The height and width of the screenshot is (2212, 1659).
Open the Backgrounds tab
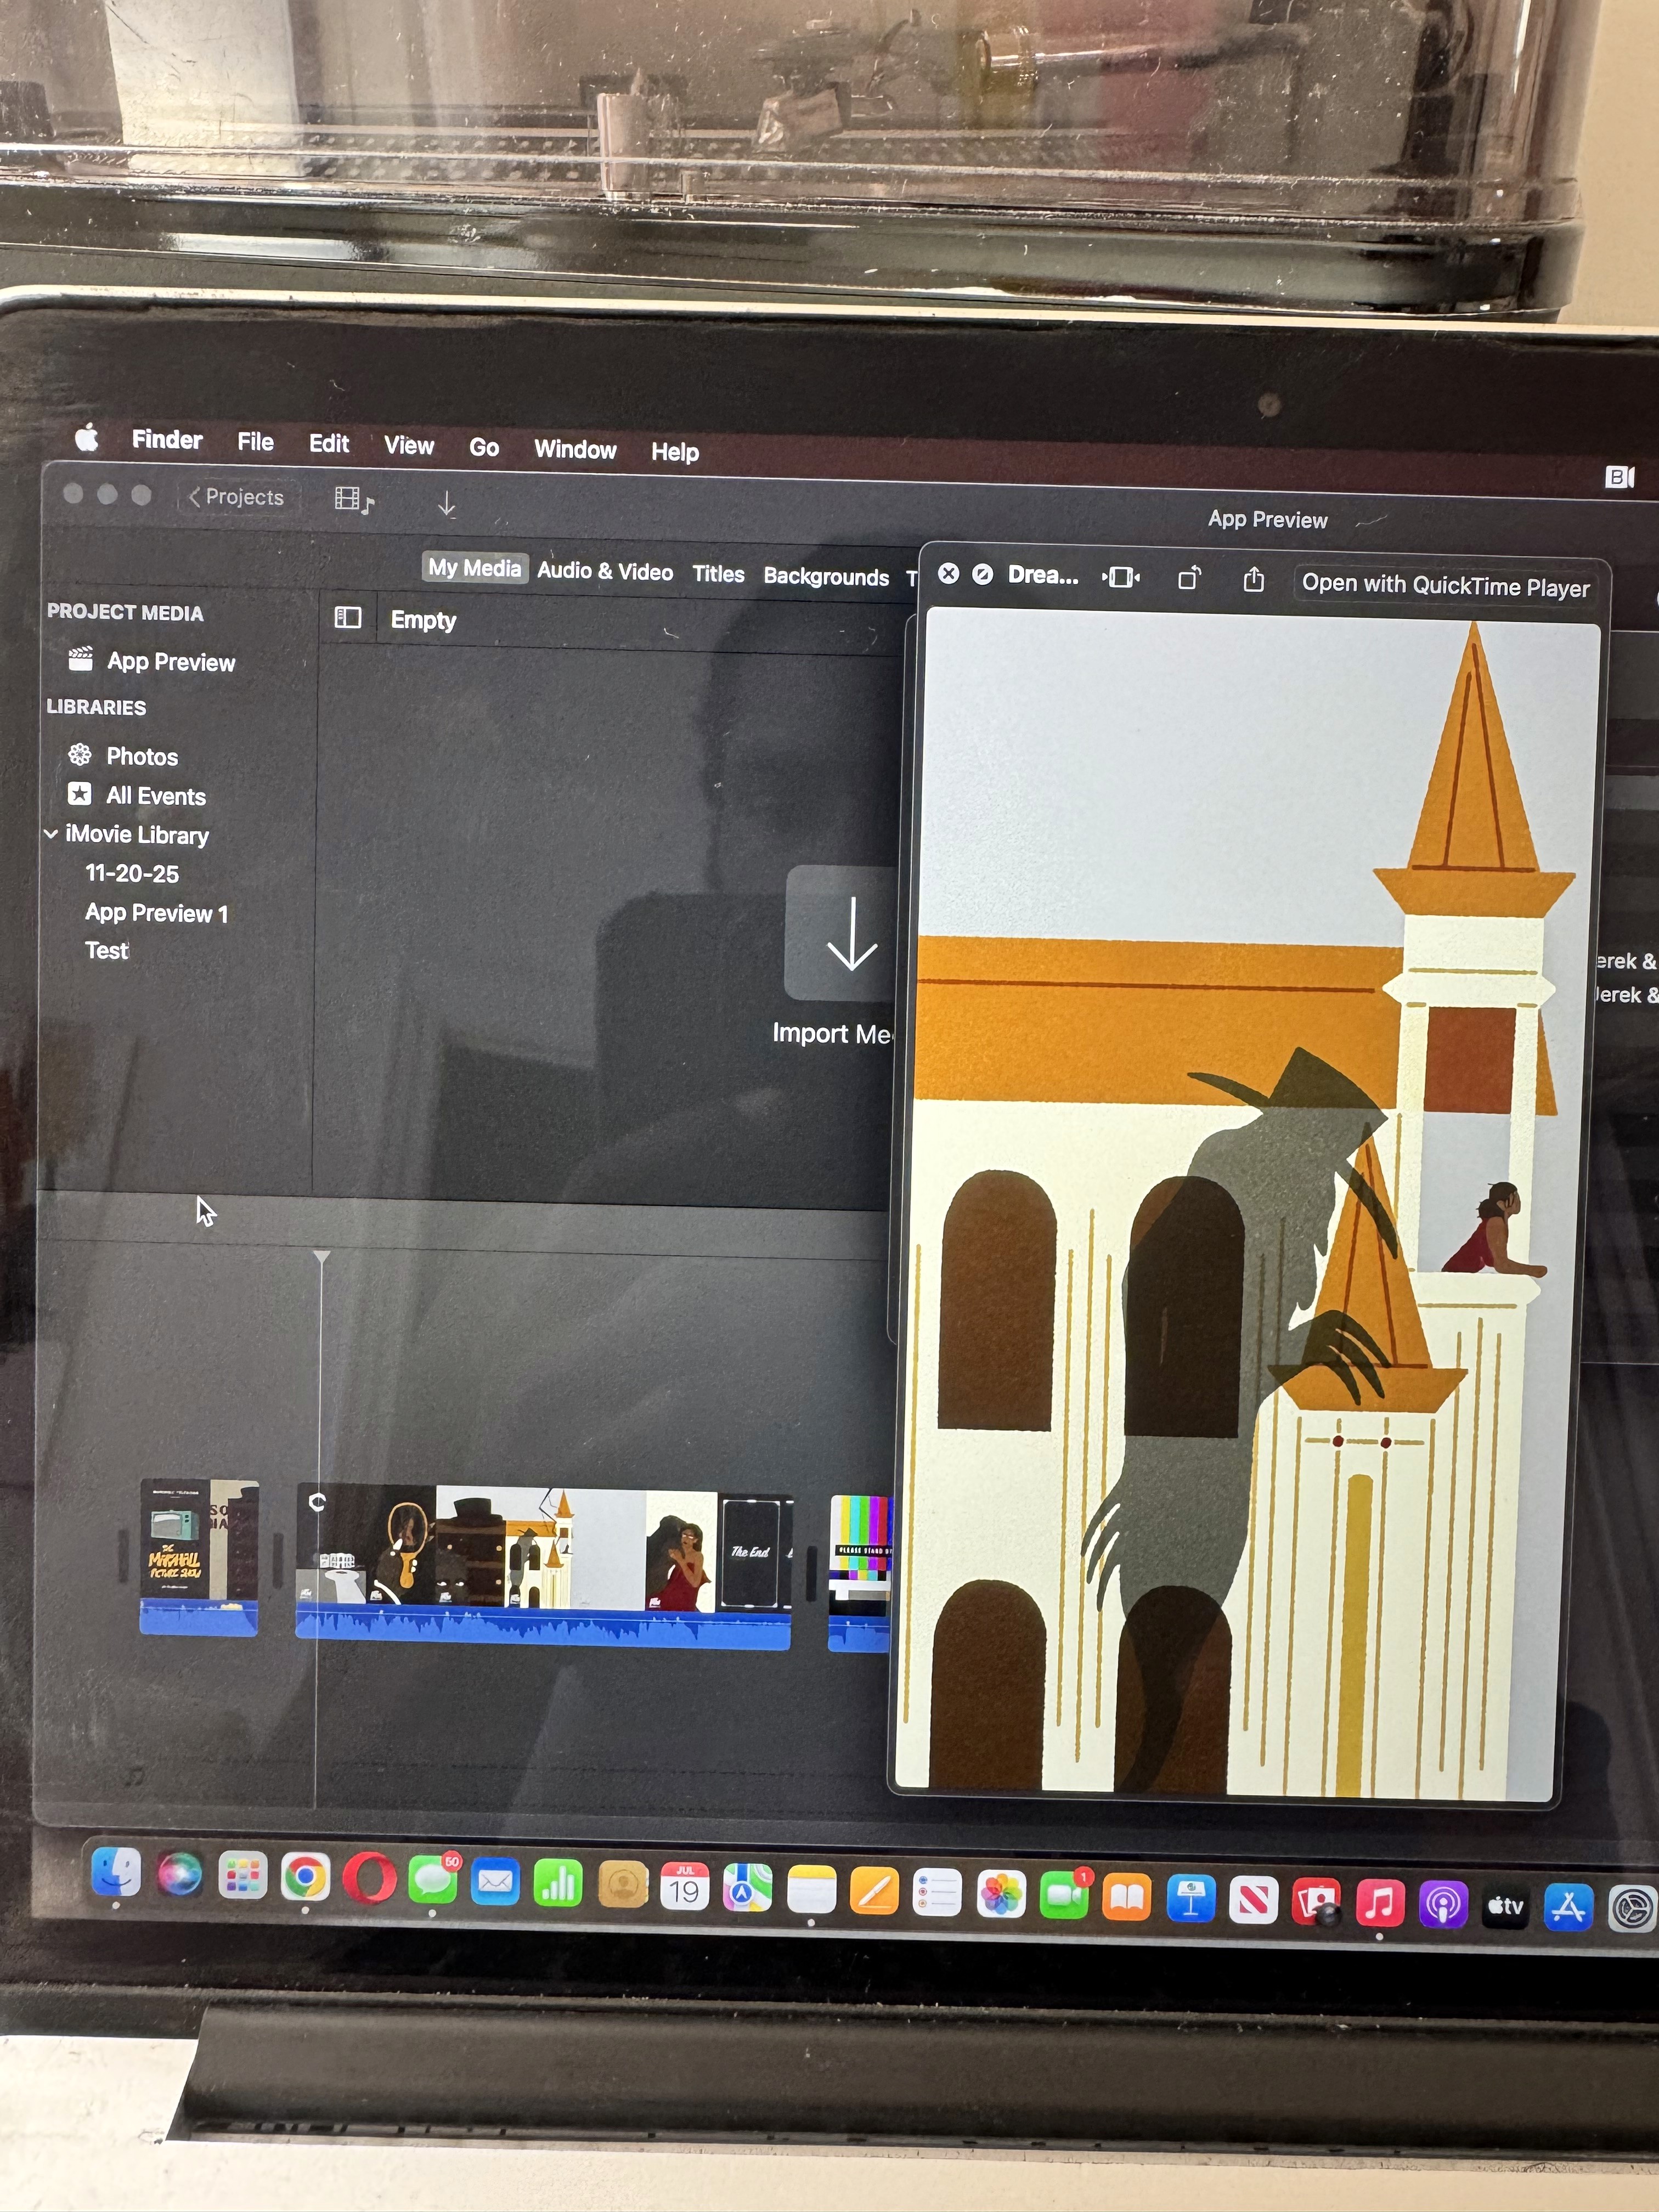826,577
